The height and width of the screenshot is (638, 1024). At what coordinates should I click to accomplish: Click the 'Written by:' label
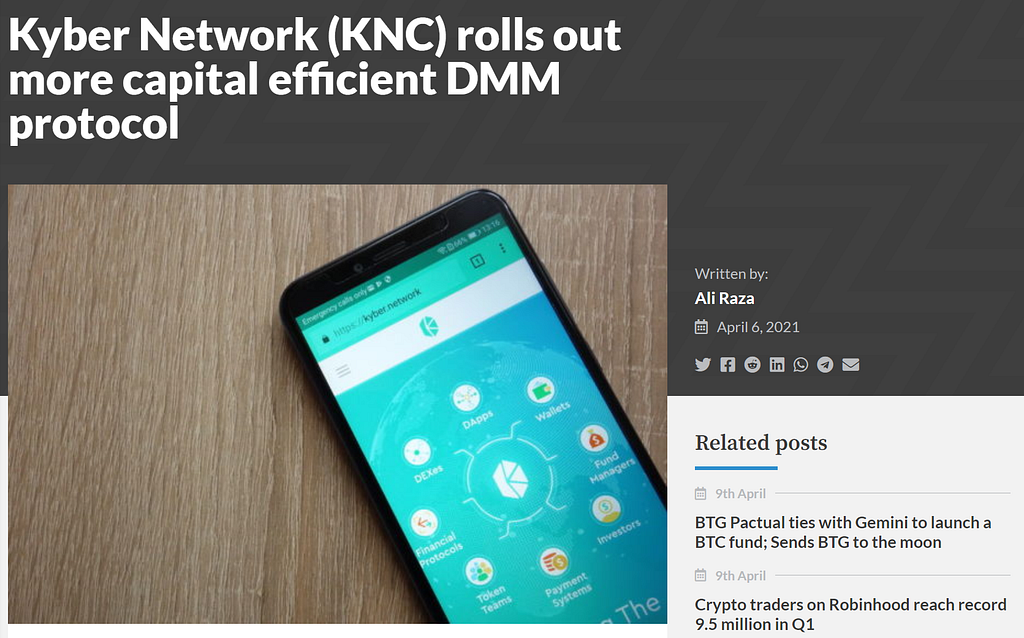(731, 274)
